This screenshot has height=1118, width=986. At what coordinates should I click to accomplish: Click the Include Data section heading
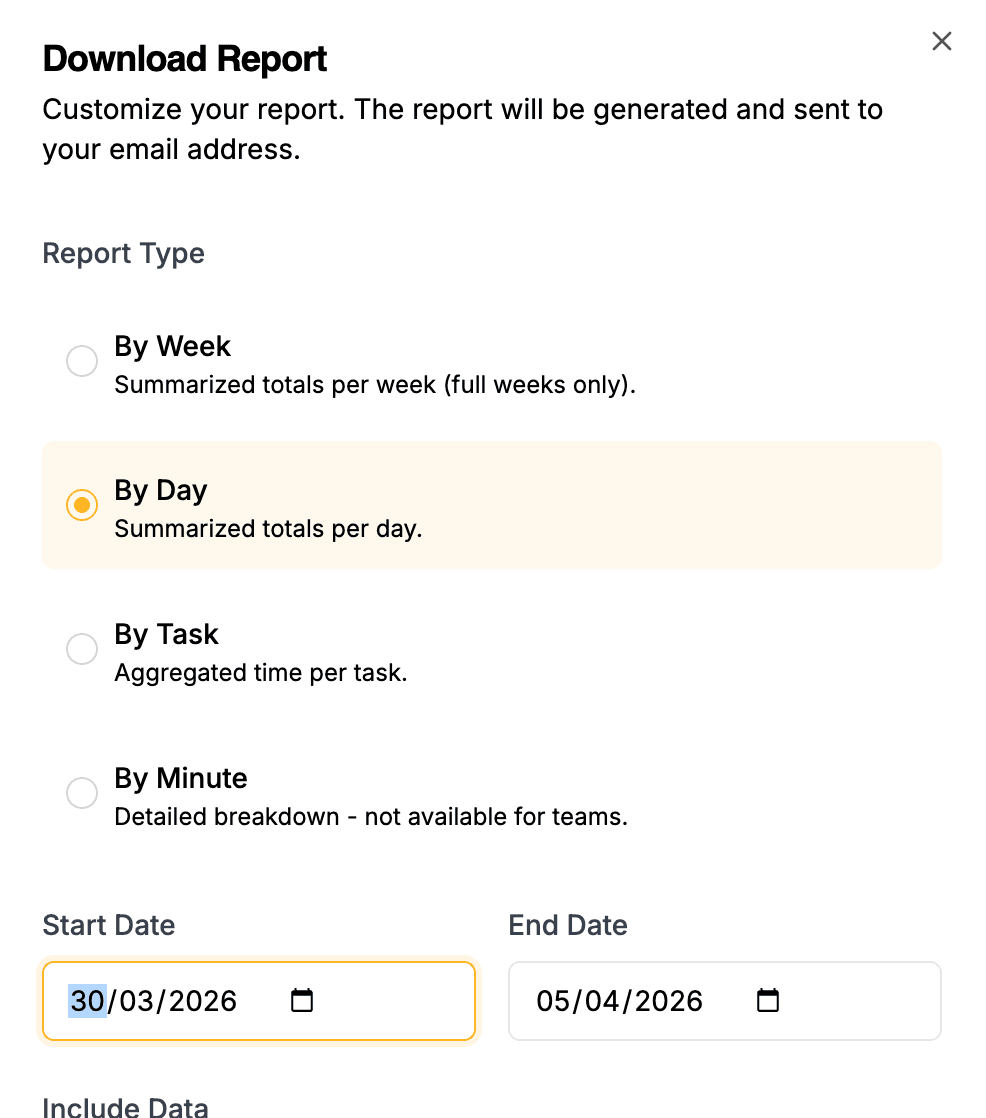(x=125, y=1107)
